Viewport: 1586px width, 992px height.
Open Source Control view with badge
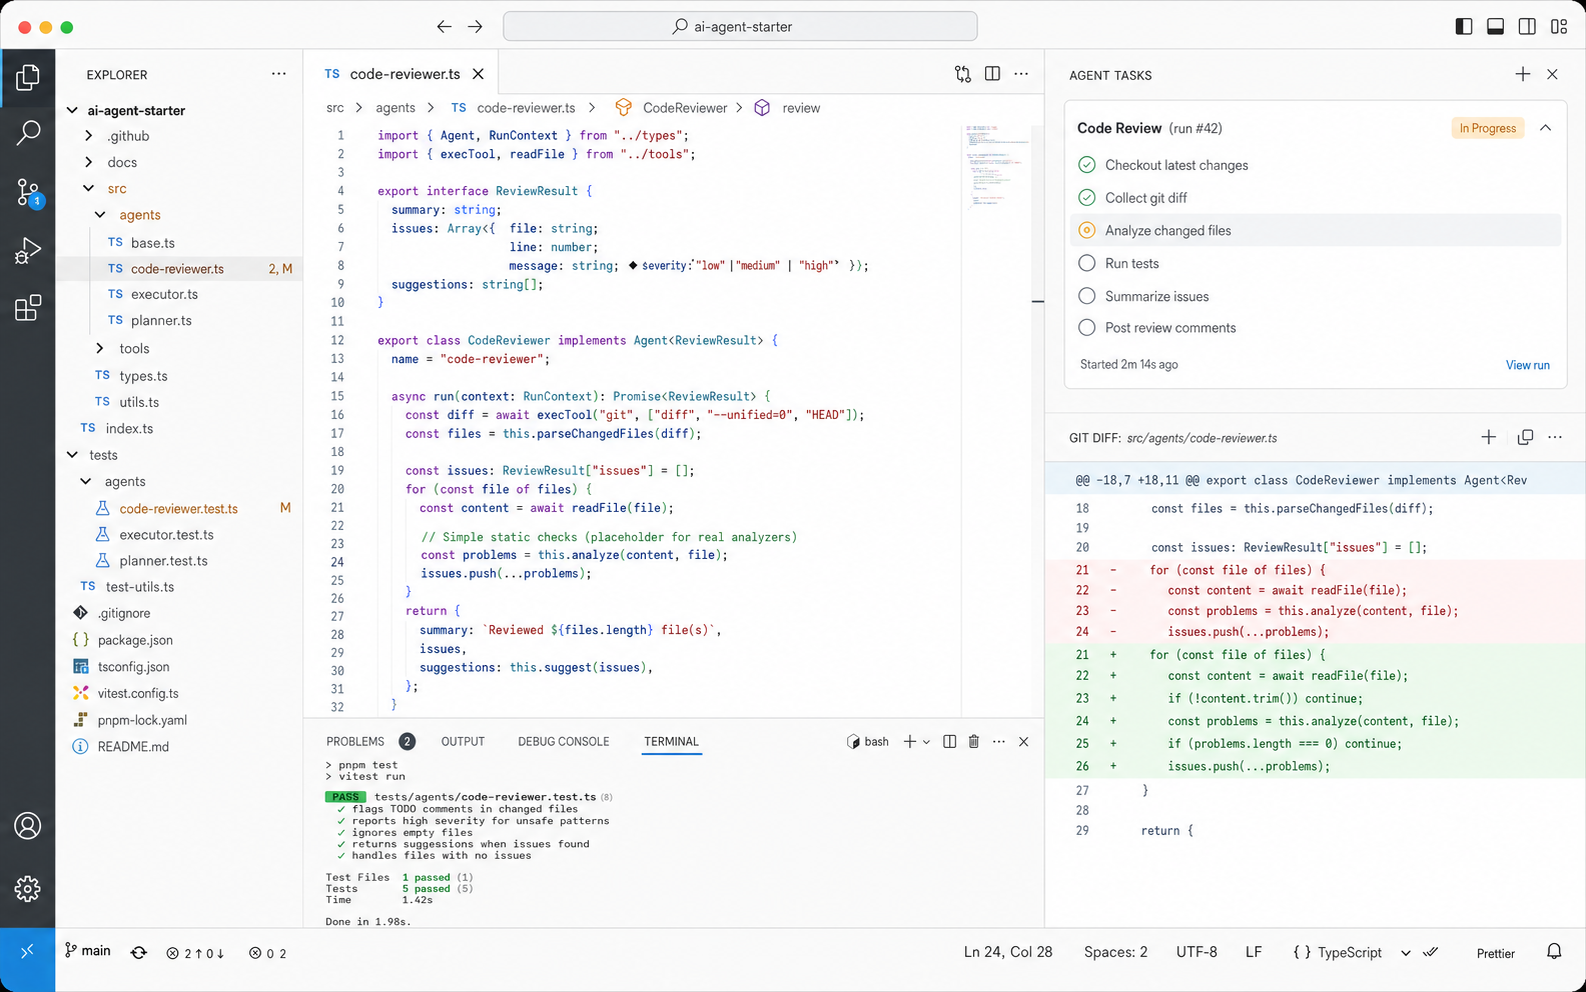click(x=28, y=192)
